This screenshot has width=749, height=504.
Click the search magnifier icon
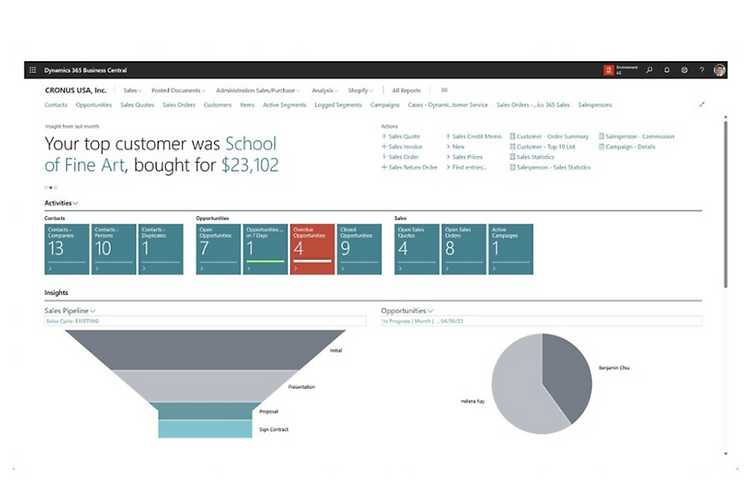[x=649, y=70]
